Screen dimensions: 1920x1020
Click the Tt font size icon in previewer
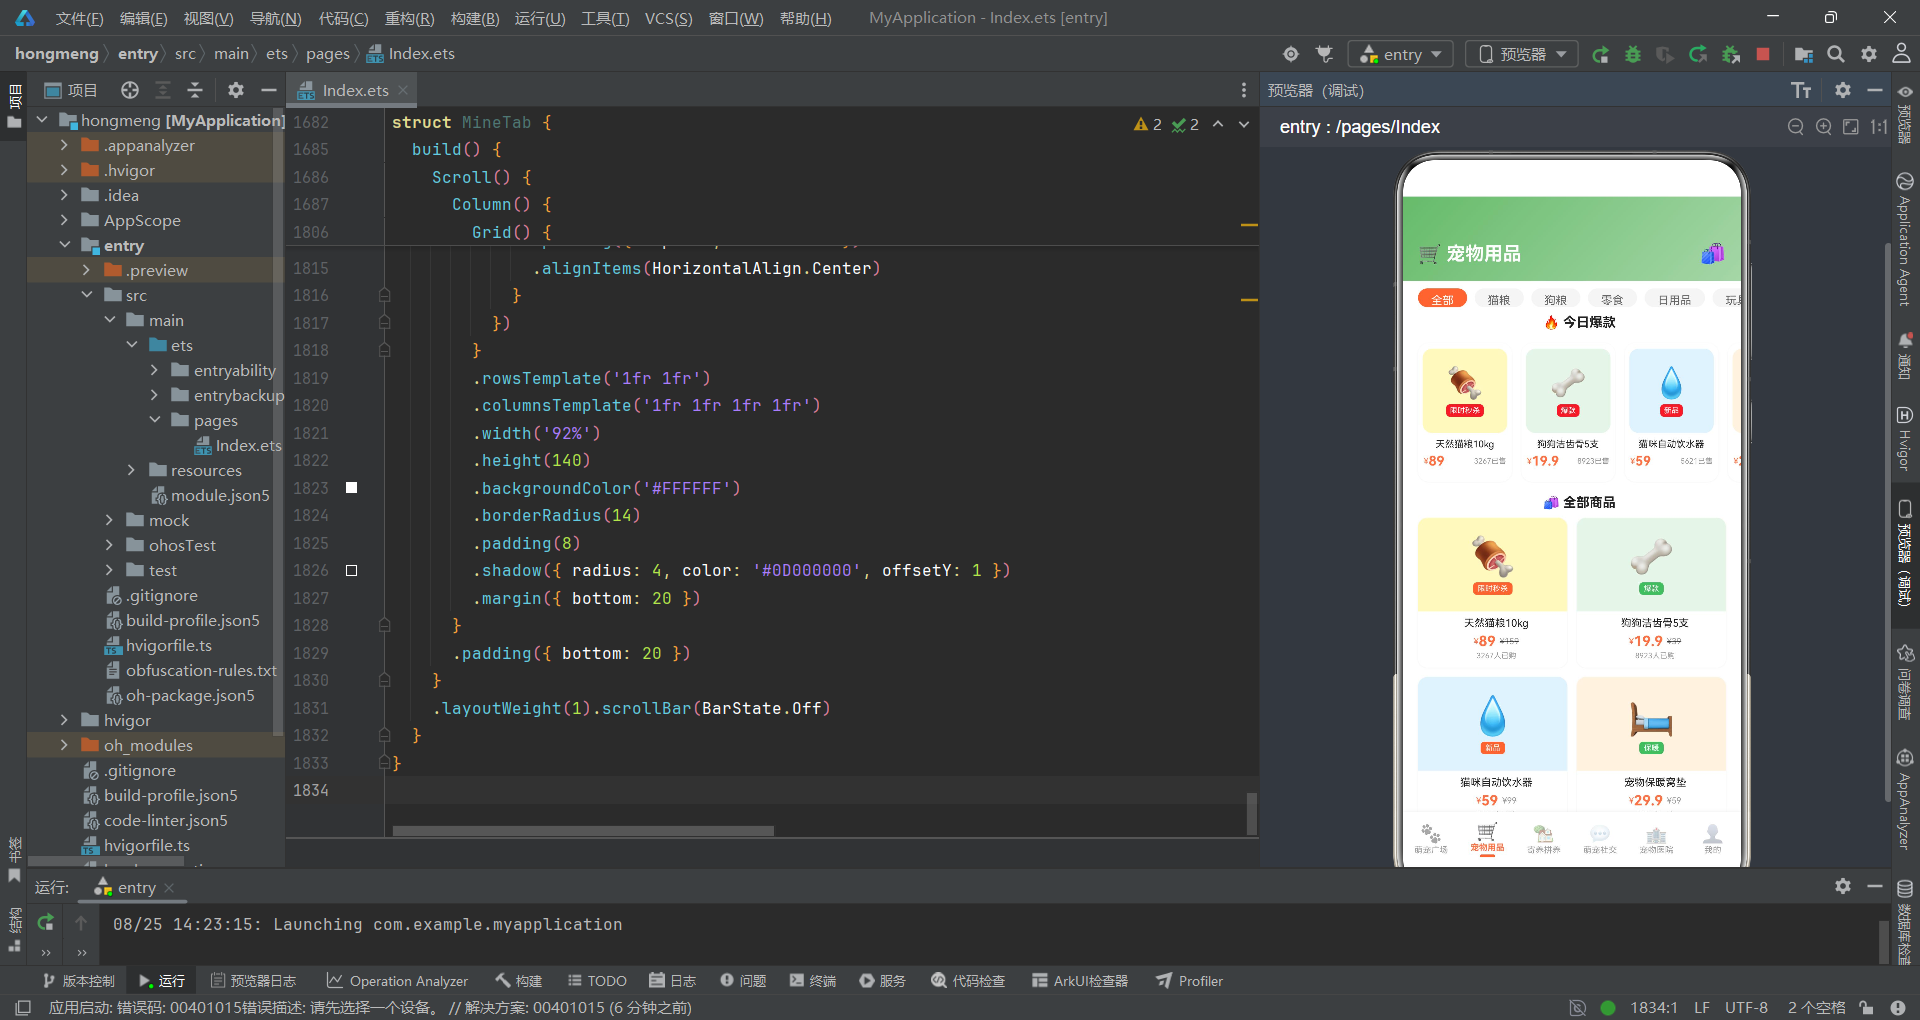point(1801,91)
